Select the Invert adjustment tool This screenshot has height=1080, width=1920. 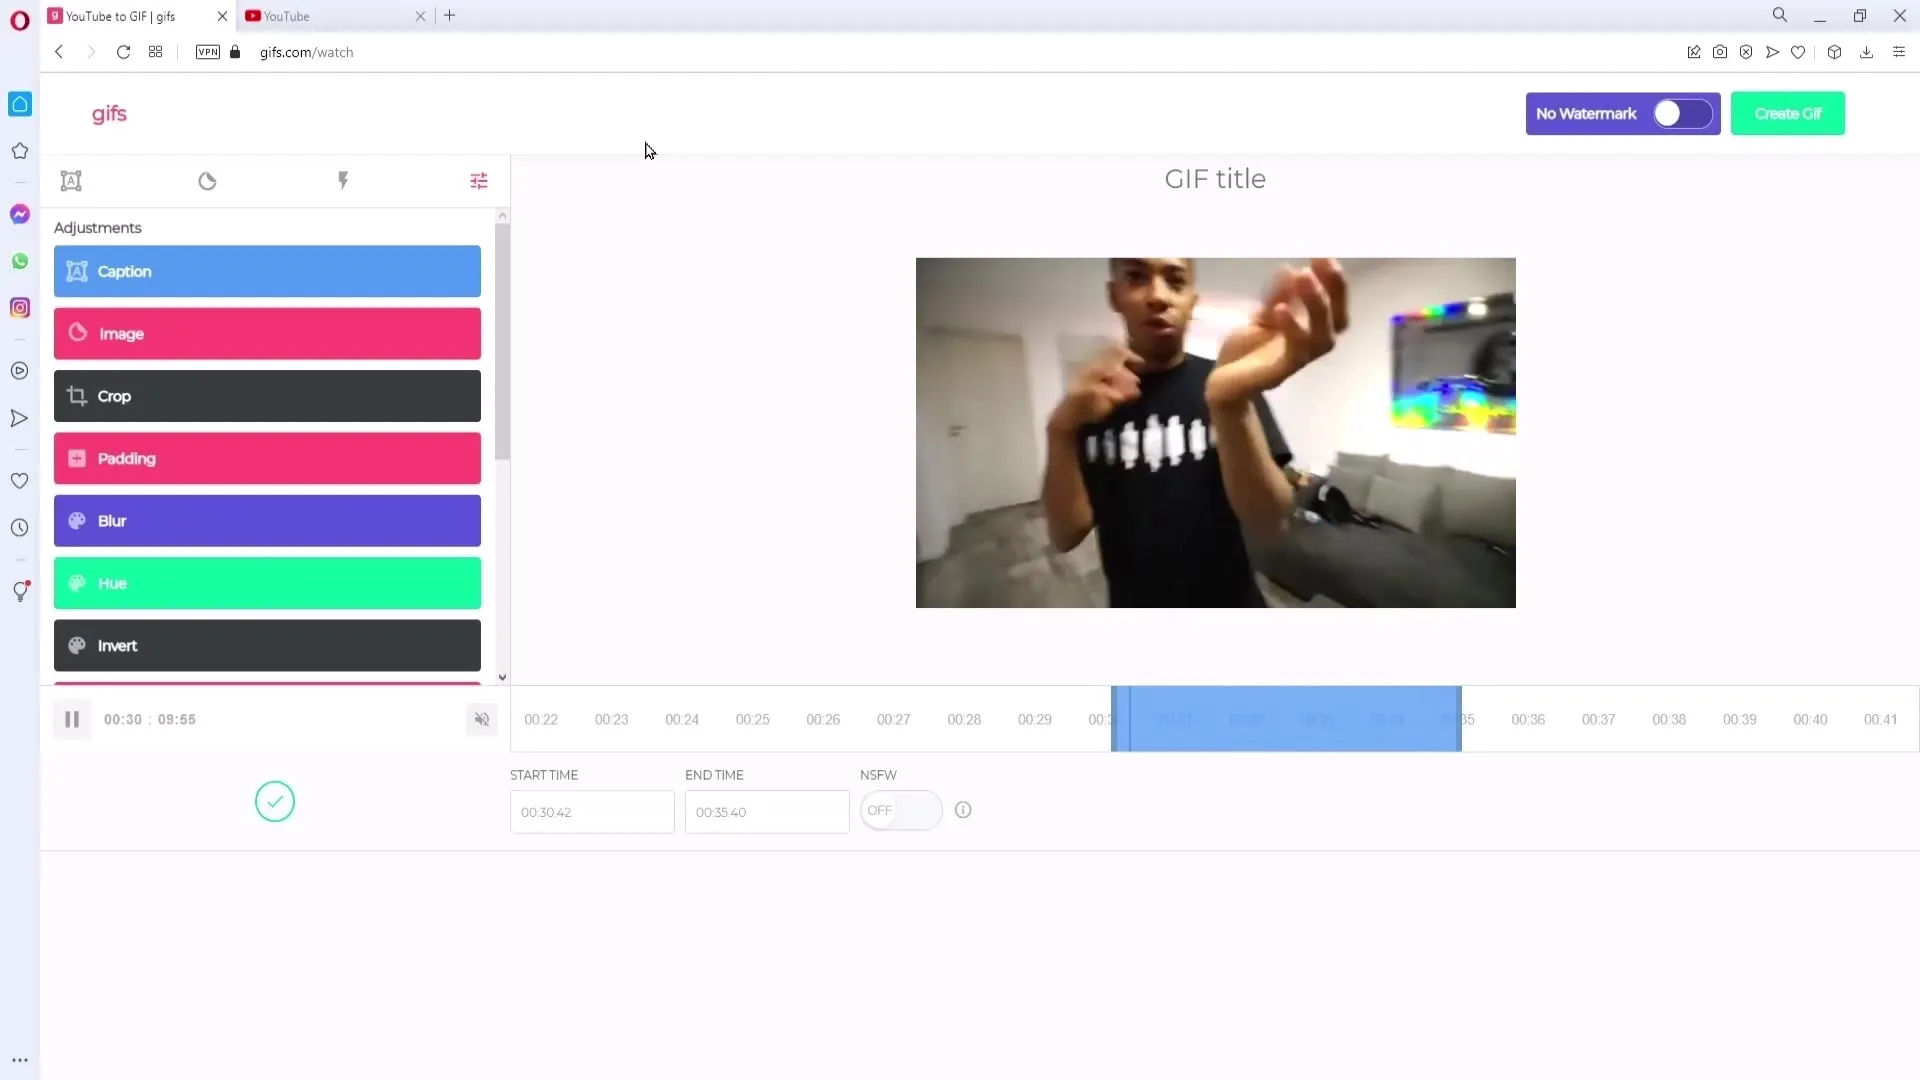(268, 645)
